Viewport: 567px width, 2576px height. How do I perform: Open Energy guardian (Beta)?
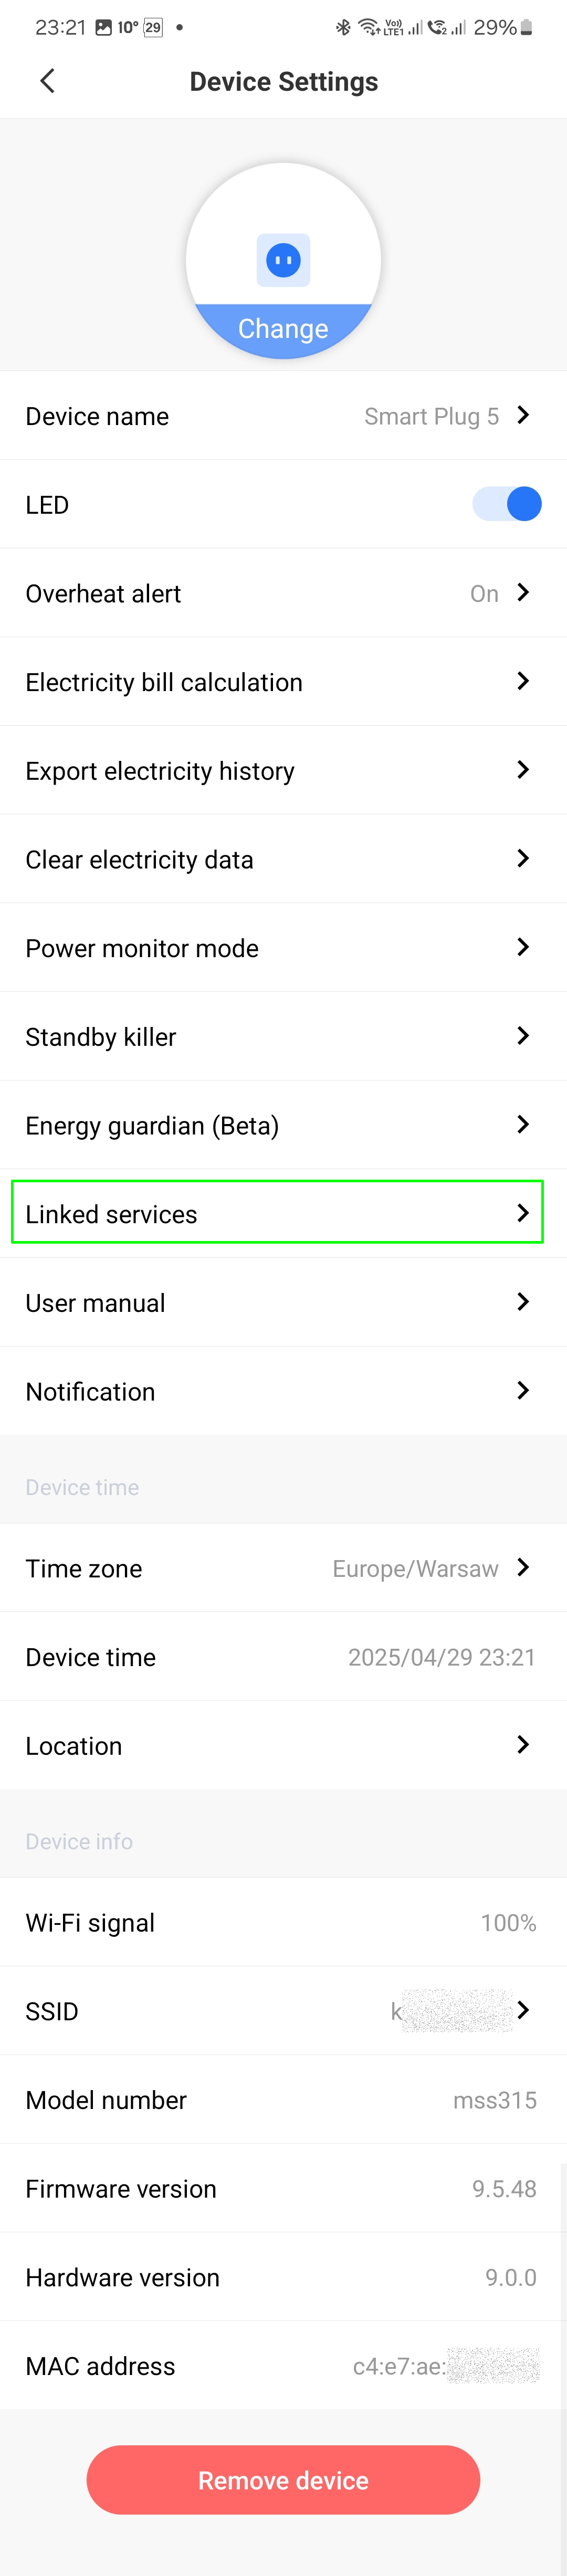tap(283, 1125)
